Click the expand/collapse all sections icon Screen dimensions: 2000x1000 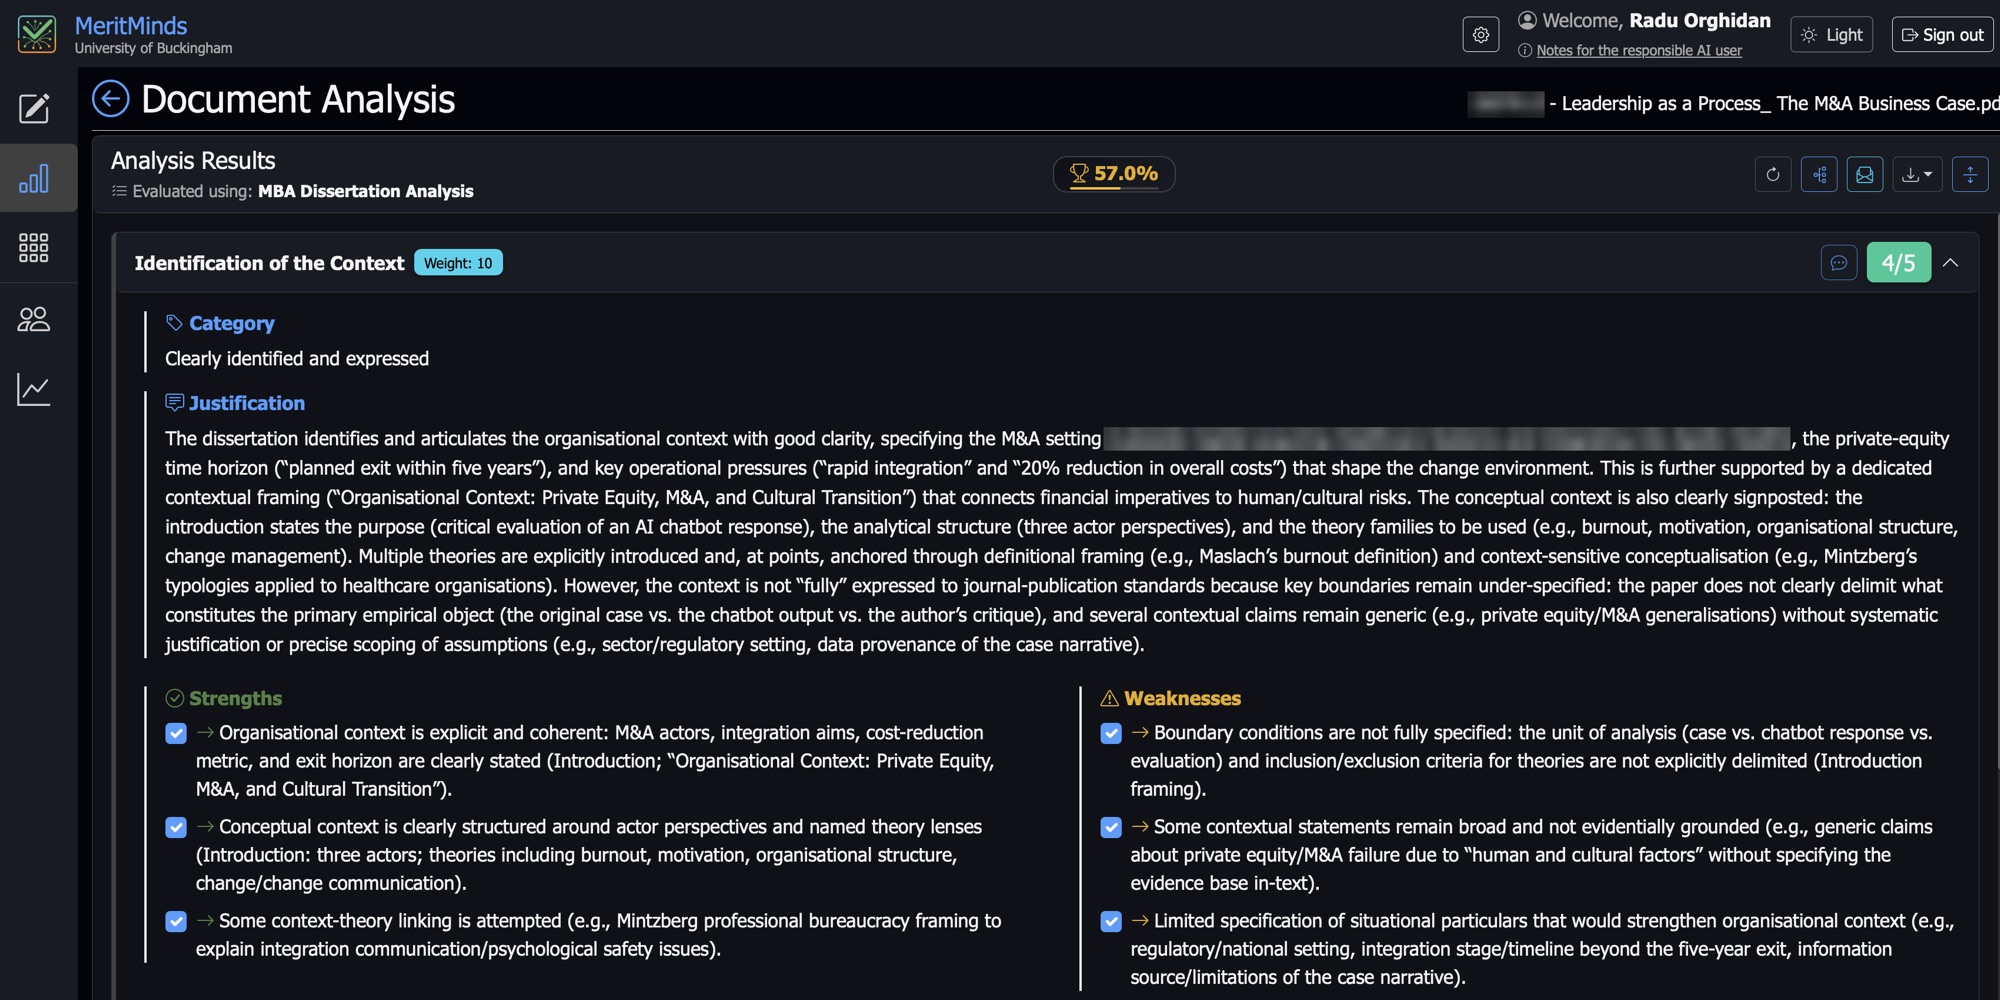tap(1970, 175)
